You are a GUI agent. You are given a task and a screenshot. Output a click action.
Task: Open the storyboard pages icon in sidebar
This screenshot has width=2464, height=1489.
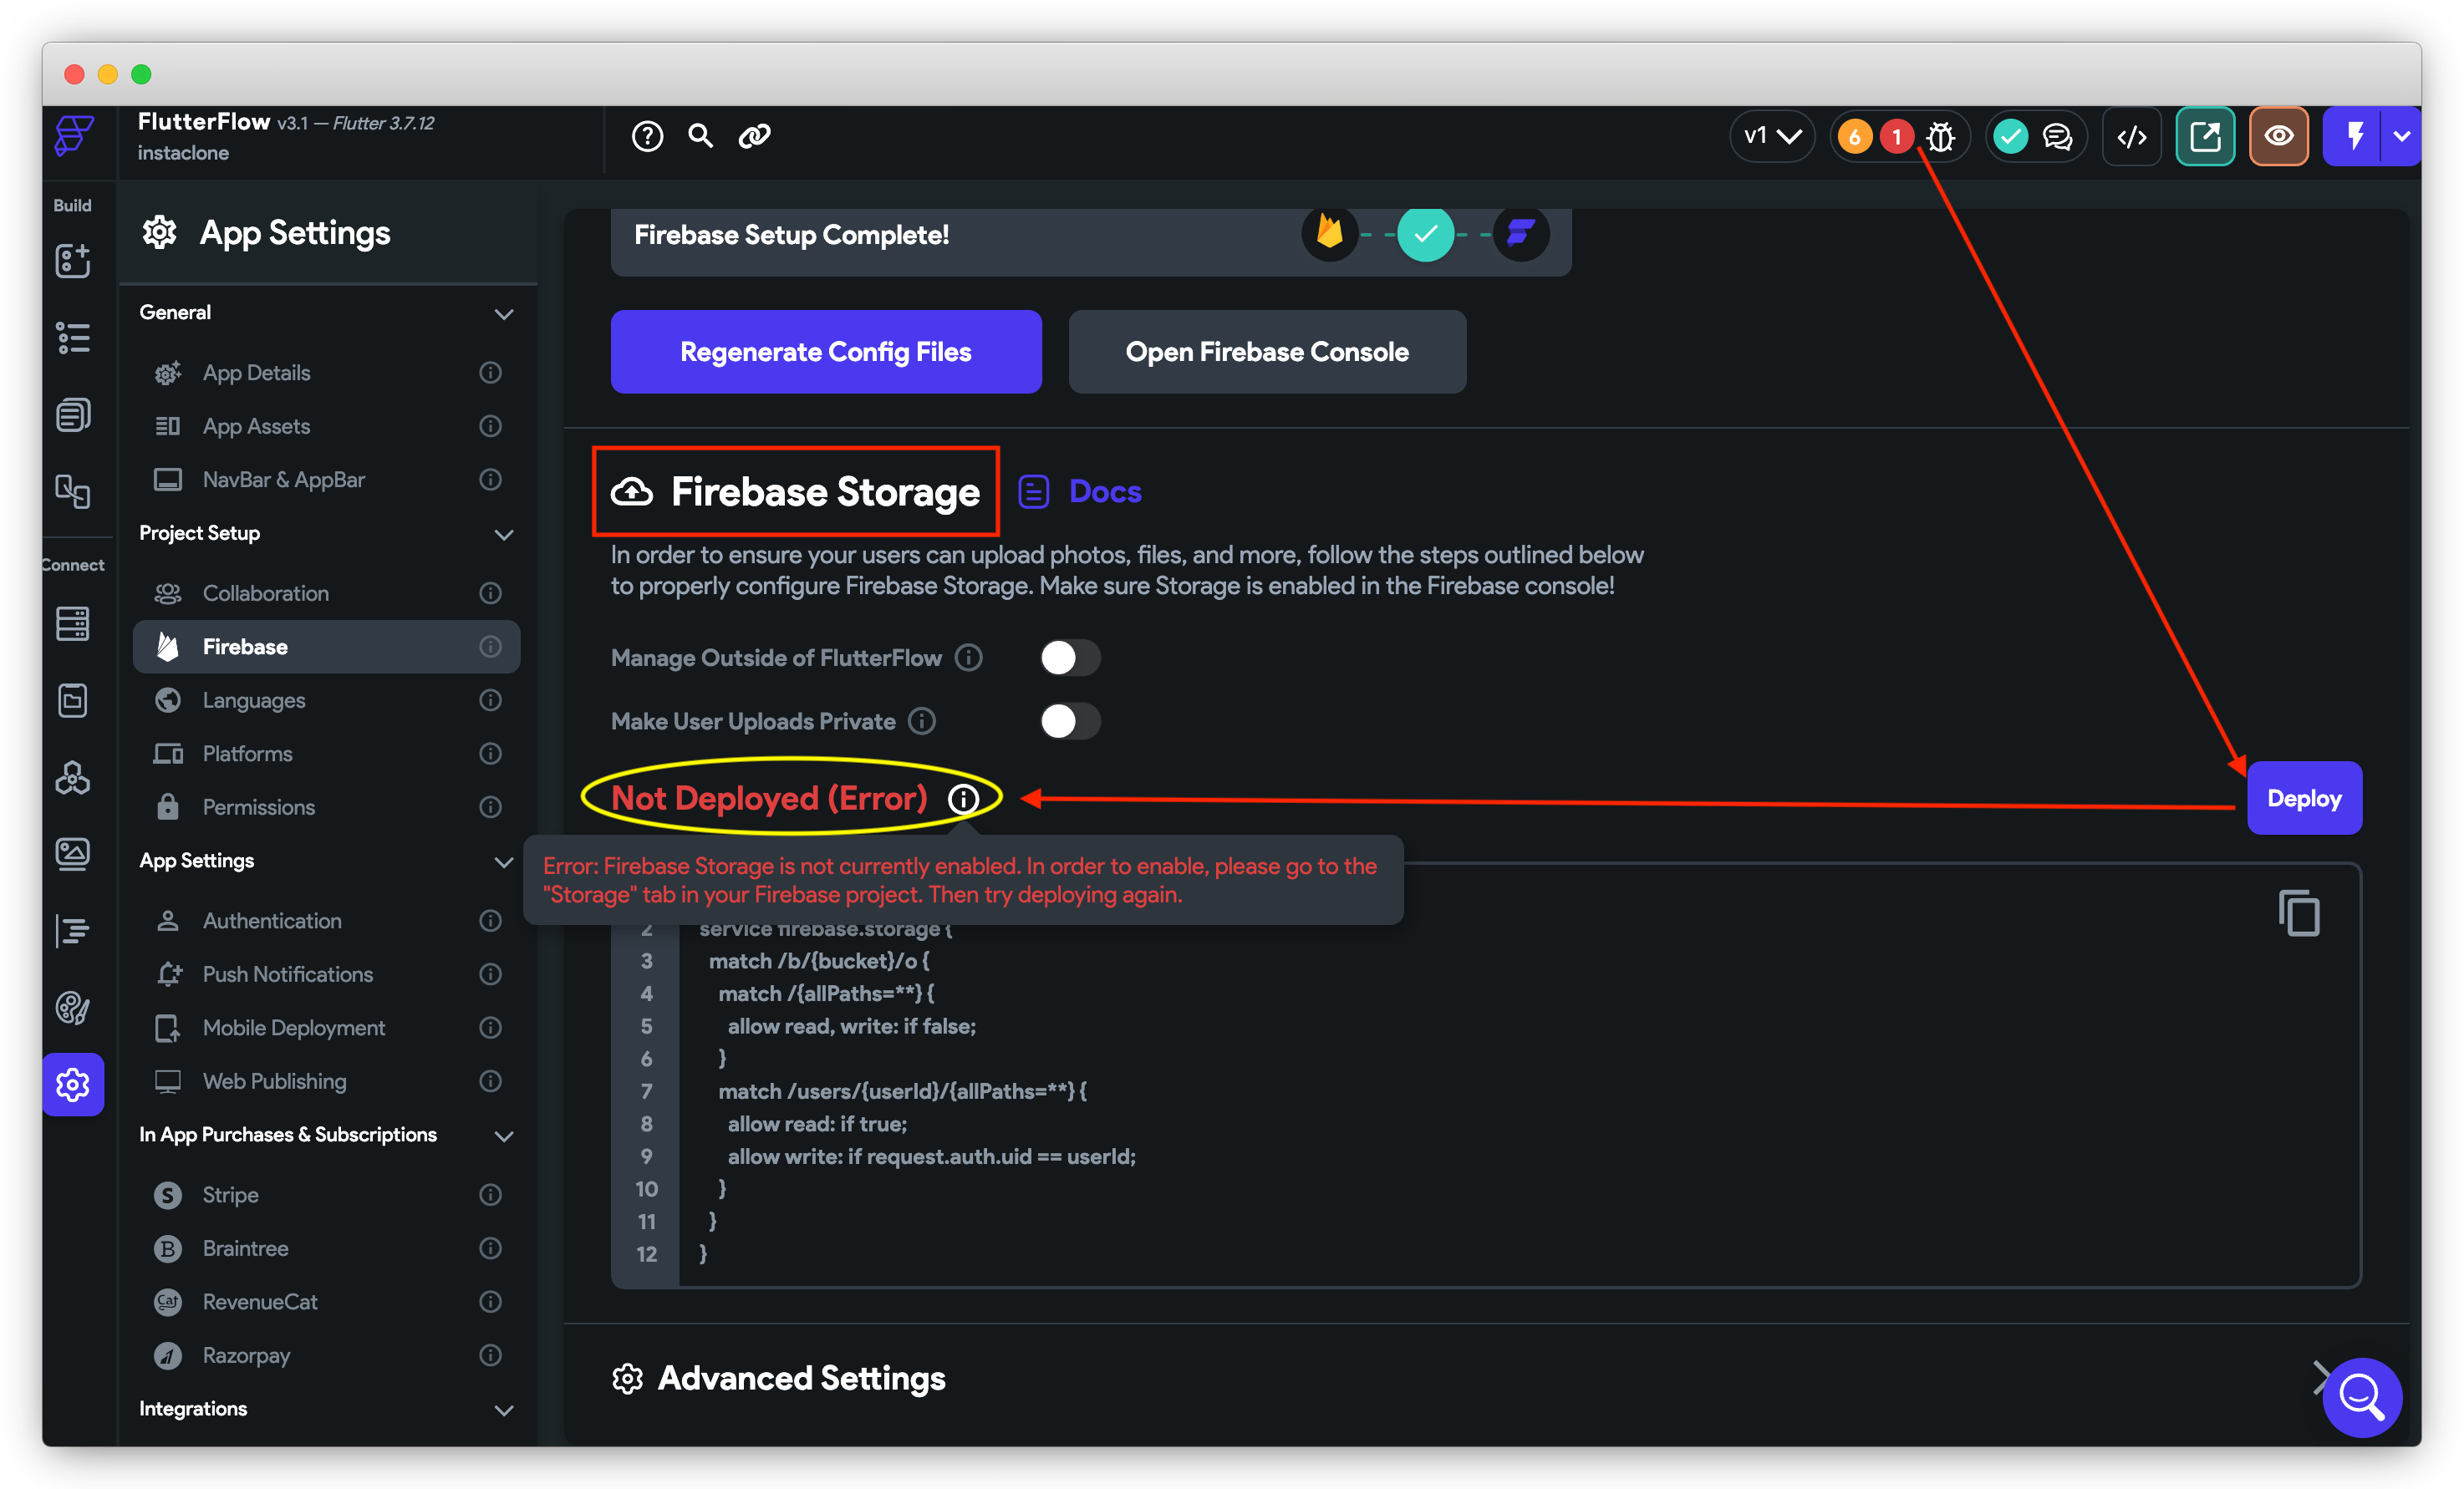[x=73, y=414]
